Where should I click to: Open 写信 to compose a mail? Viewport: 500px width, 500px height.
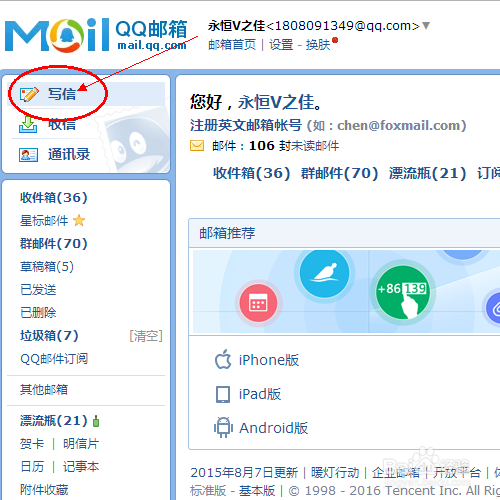(62, 94)
